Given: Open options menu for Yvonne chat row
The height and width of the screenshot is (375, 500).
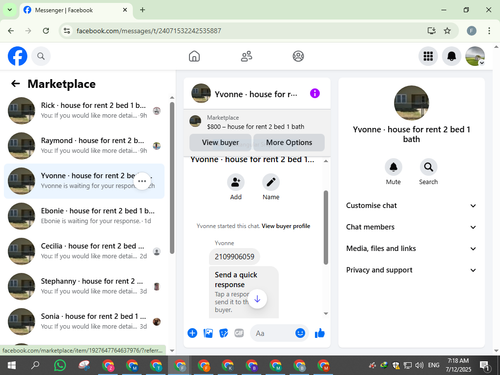Looking at the screenshot, I should (x=142, y=181).
